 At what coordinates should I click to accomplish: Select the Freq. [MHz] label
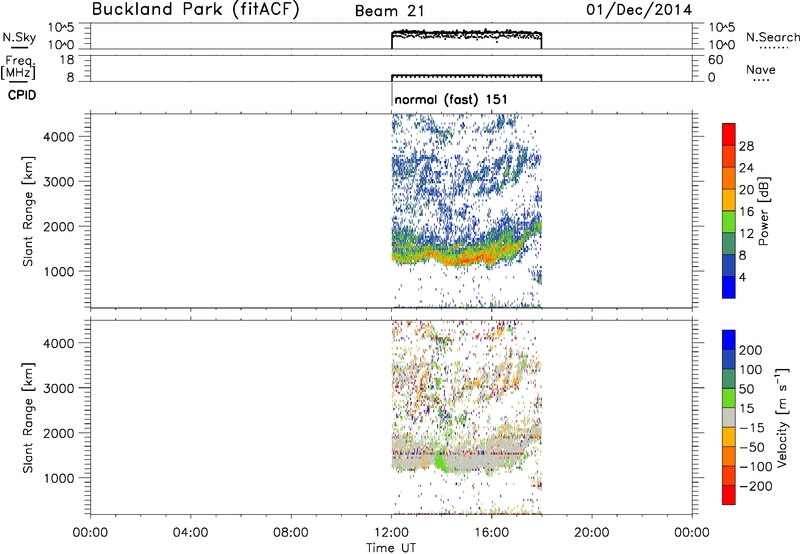[x=19, y=67]
